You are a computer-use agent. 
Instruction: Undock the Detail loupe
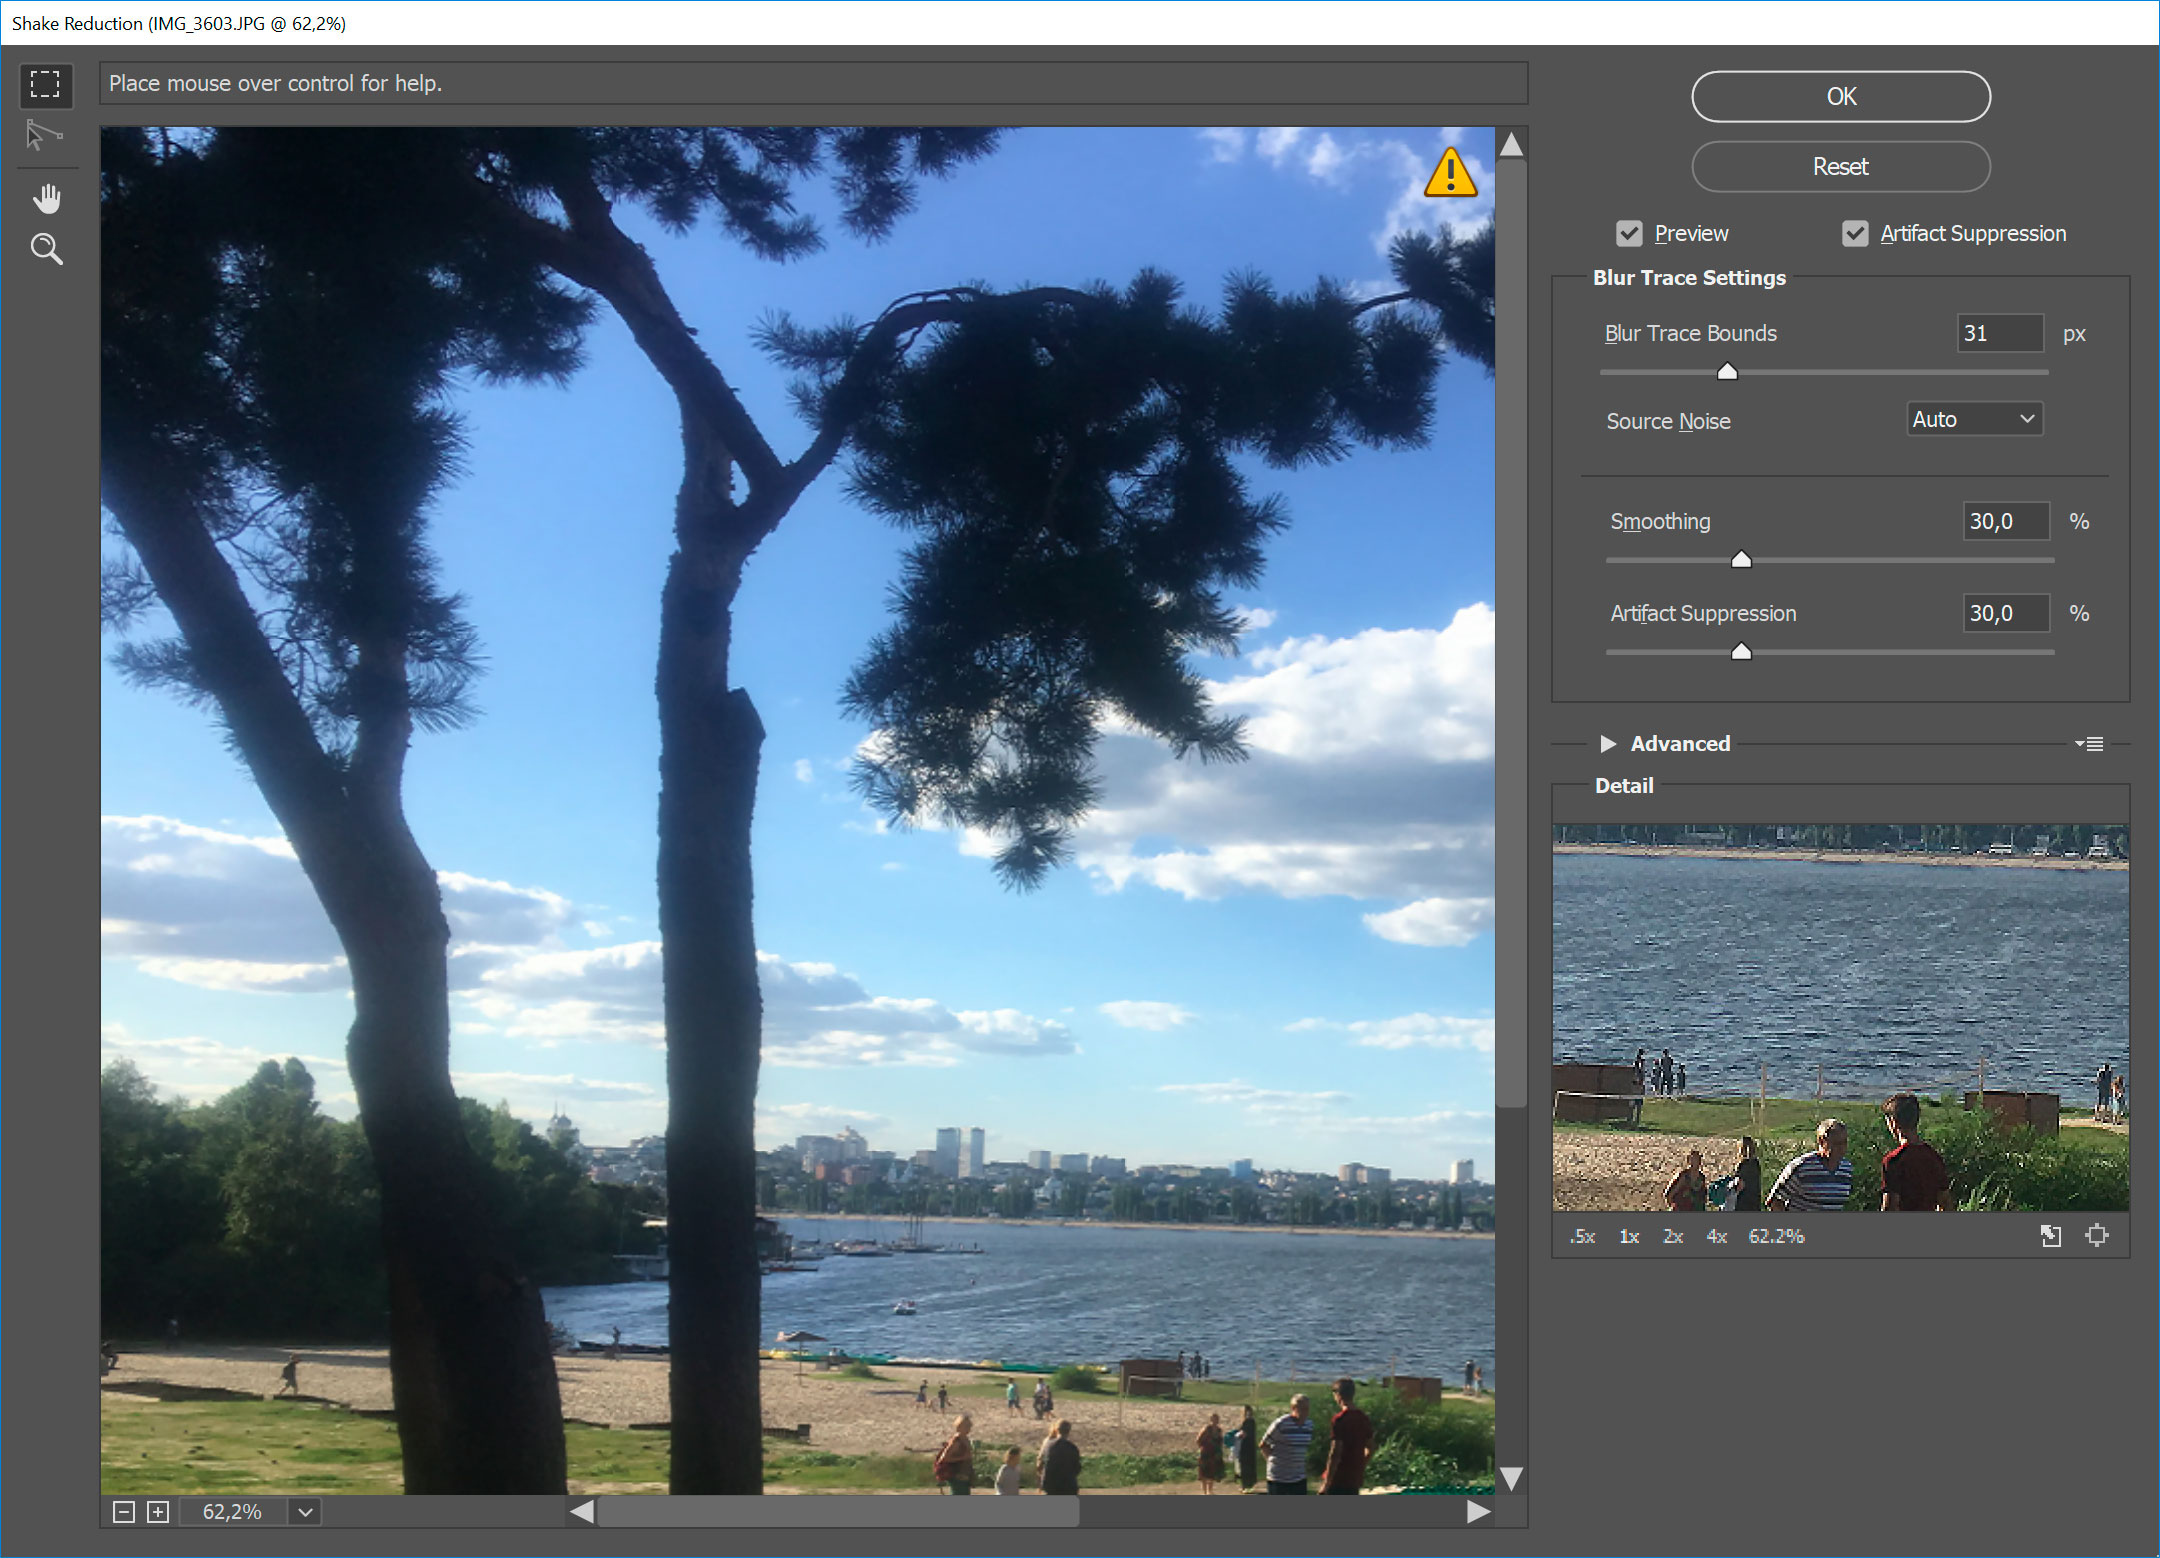(x=2050, y=1236)
